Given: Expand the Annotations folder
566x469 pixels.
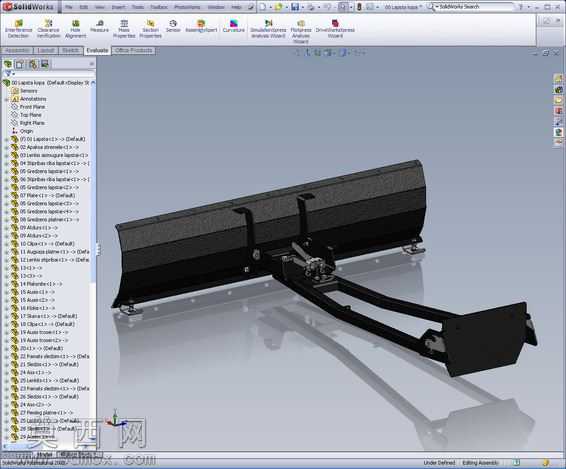Looking at the screenshot, I should point(6,99).
